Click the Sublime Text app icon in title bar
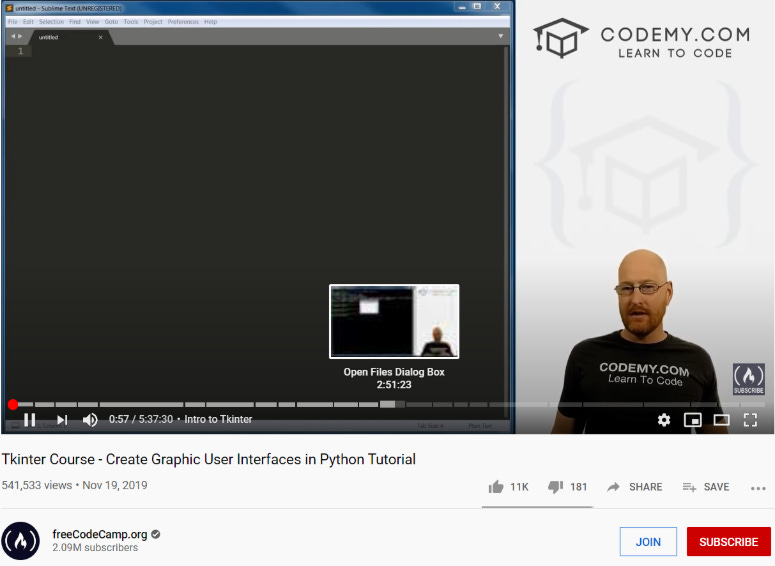This screenshot has width=775, height=566. tap(9, 8)
